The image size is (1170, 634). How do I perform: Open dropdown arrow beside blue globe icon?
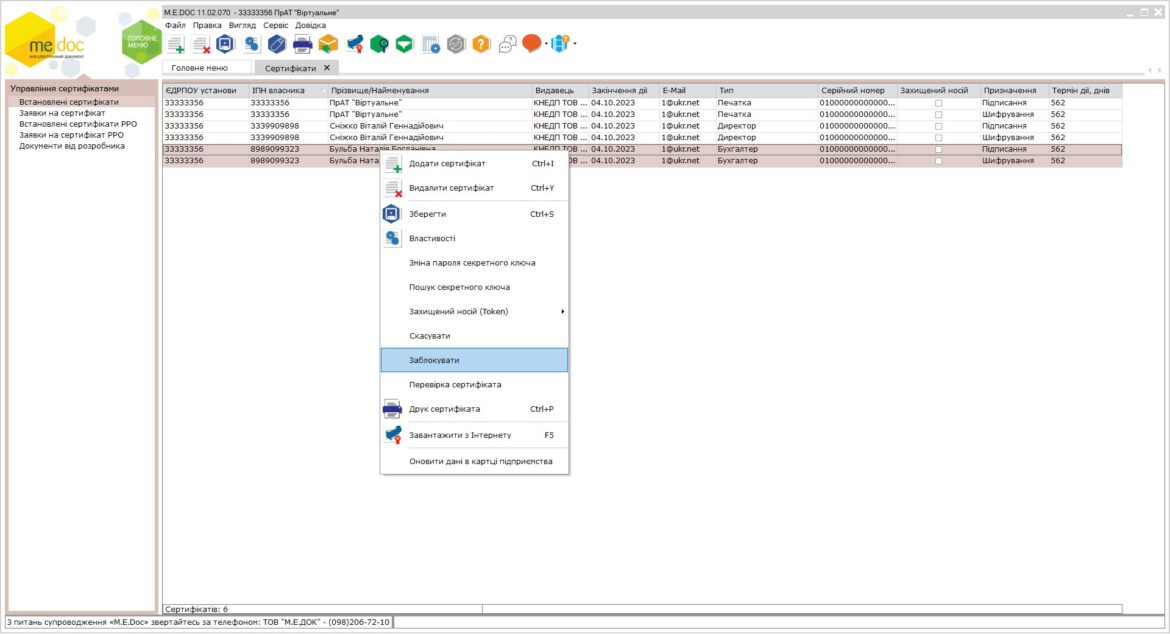coord(575,44)
